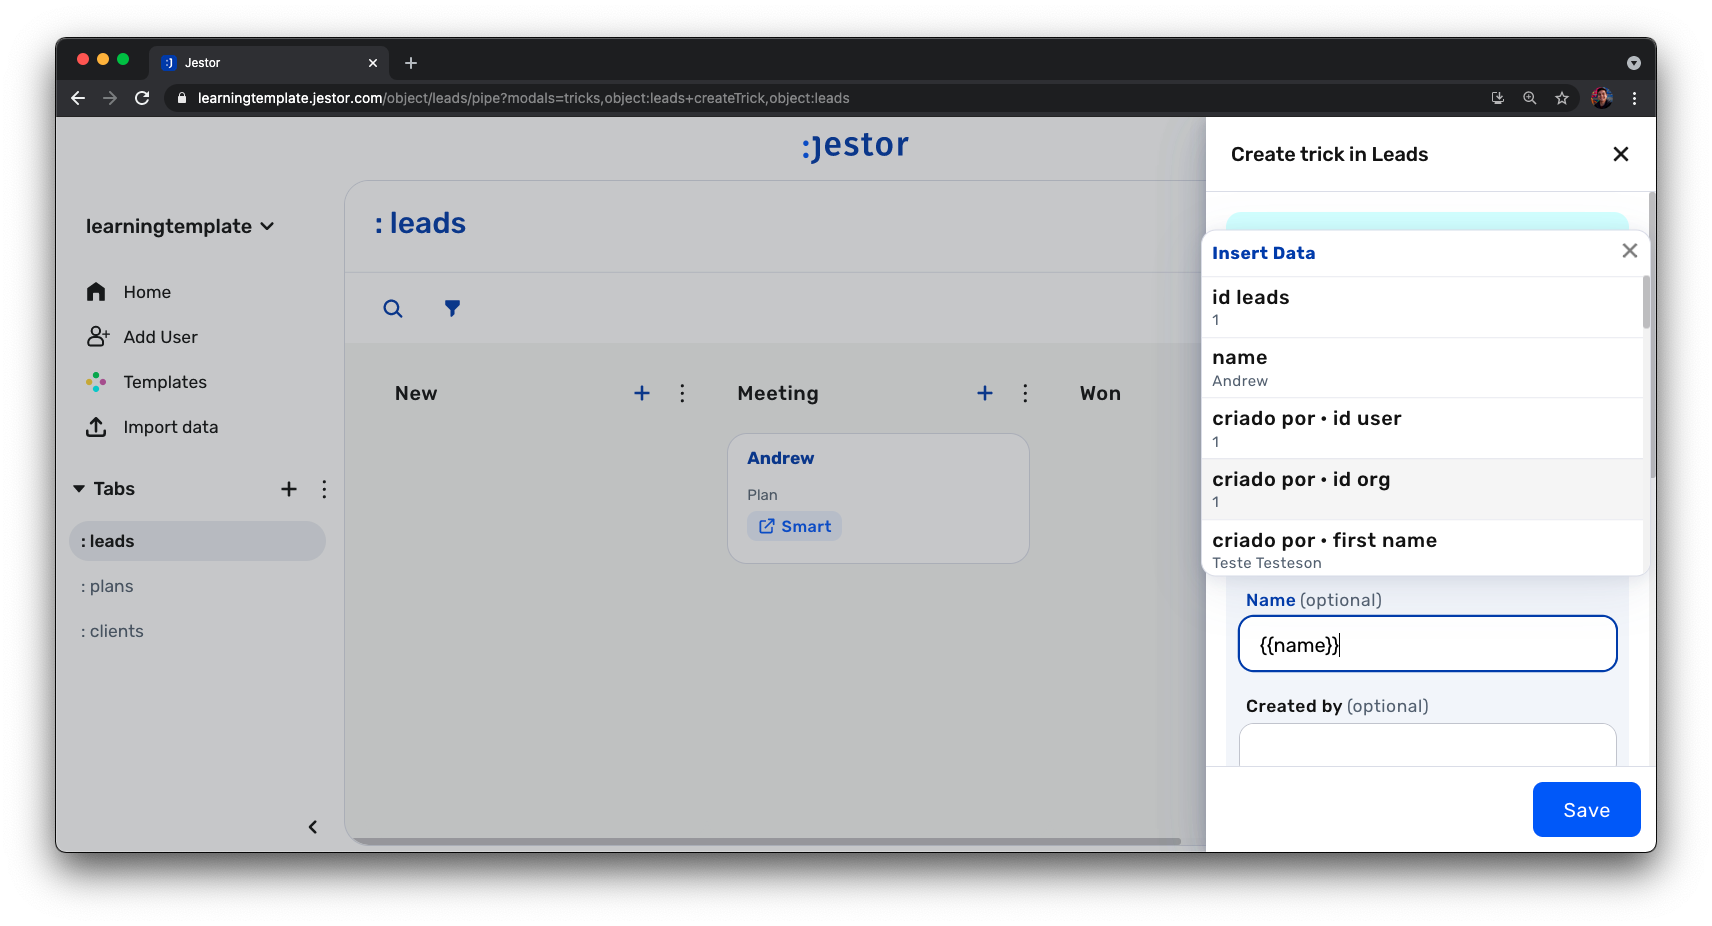
Task: Open search with the magnifier icon in leads
Action: [x=393, y=308]
